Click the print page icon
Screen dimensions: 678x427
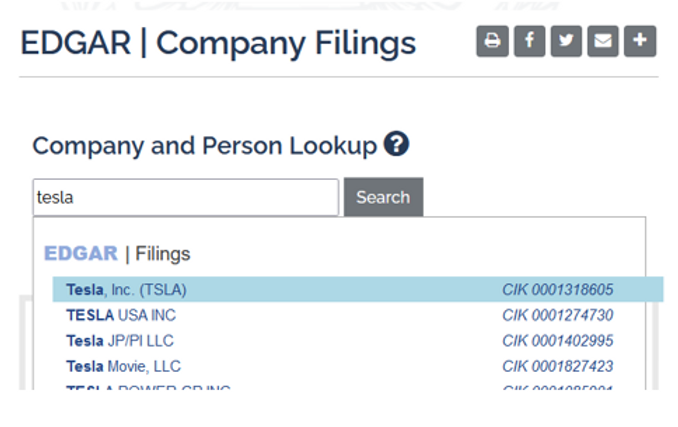492,42
